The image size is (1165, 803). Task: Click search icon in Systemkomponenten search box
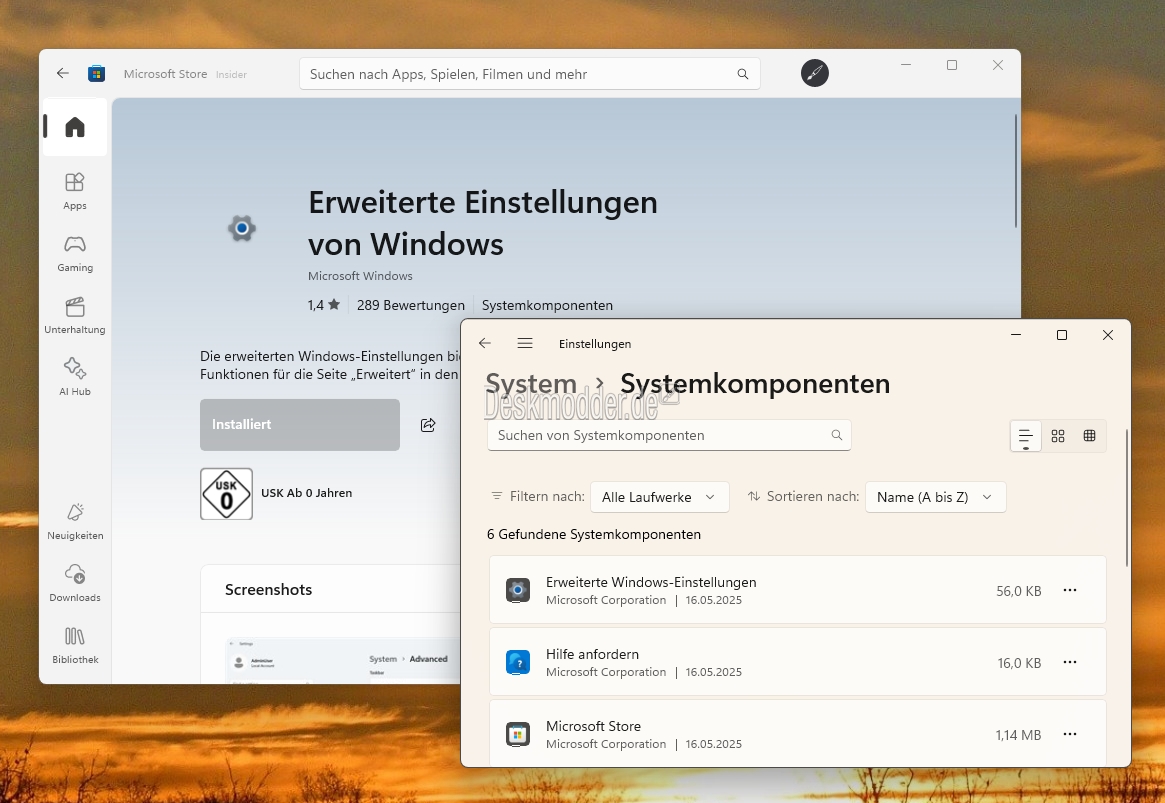point(837,435)
